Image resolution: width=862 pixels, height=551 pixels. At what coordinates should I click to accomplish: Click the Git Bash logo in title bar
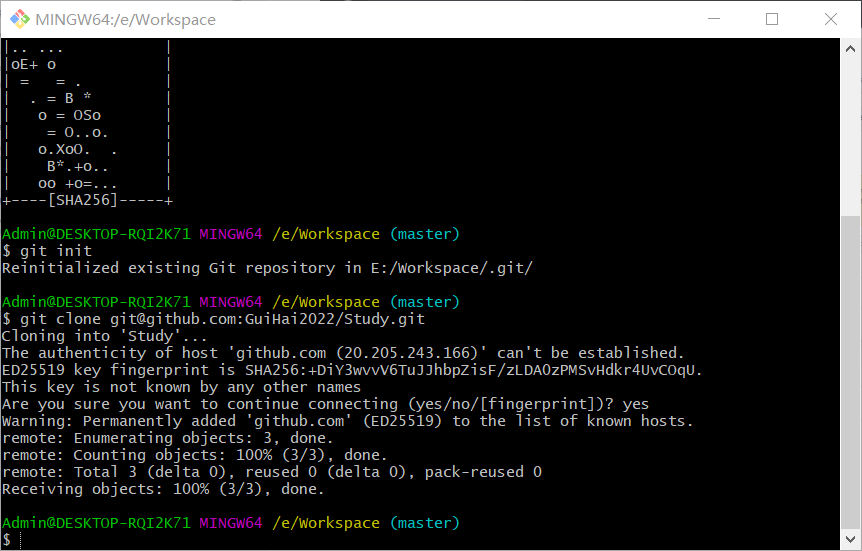pyautogui.click(x=20, y=19)
